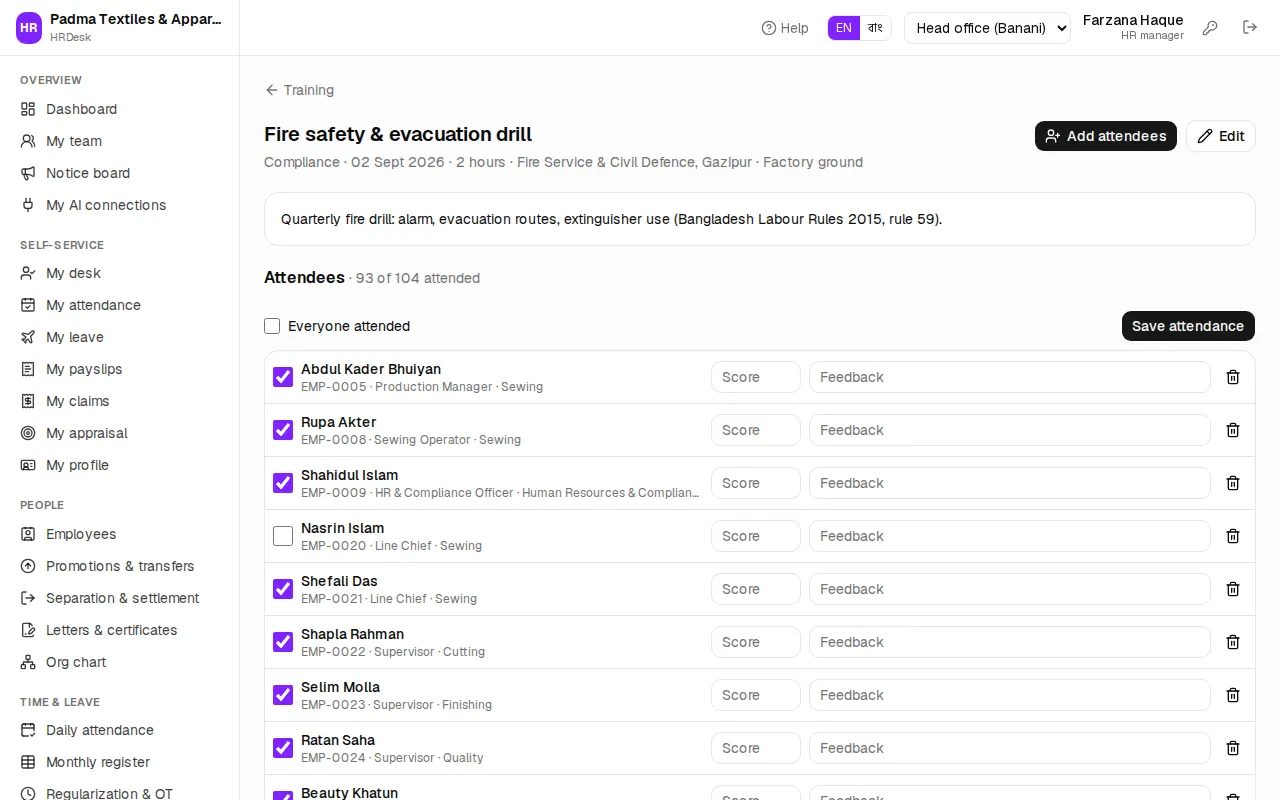
Task: Open Separation & settlement in the sidebar
Action: [x=119, y=598]
